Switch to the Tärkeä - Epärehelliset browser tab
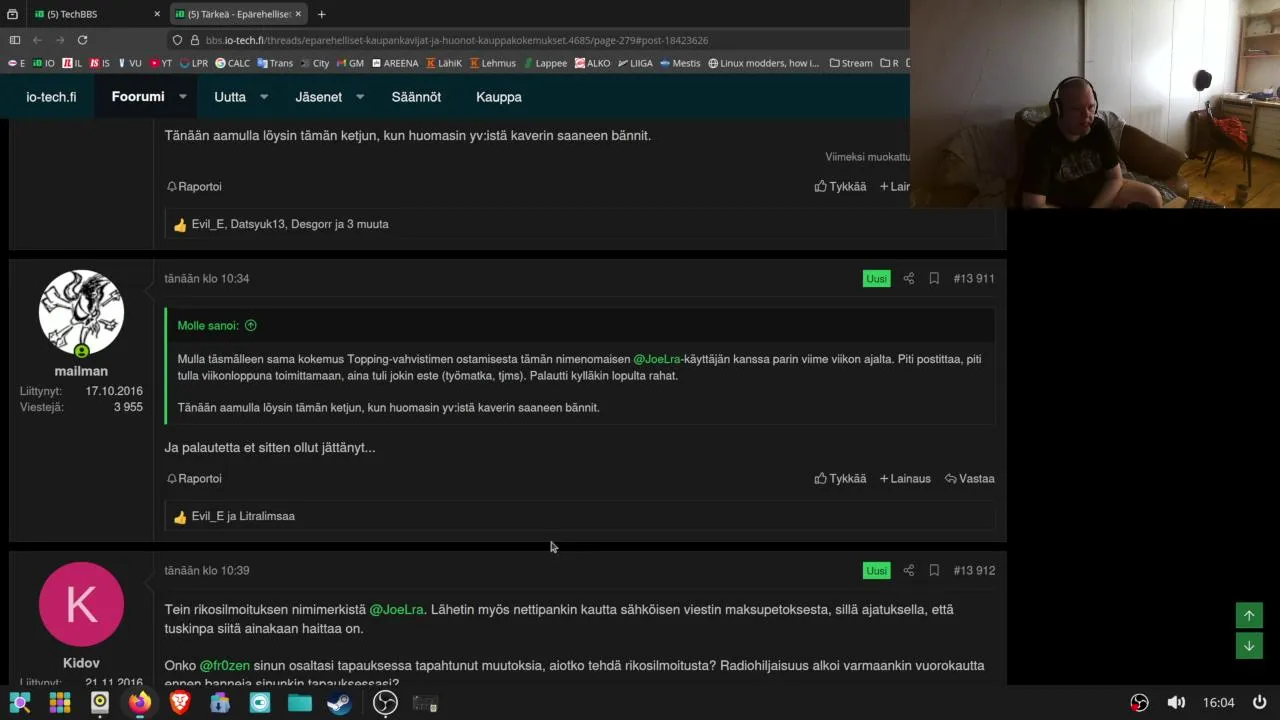1280x720 pixels. pyautogui.click(x=238, y=14)
